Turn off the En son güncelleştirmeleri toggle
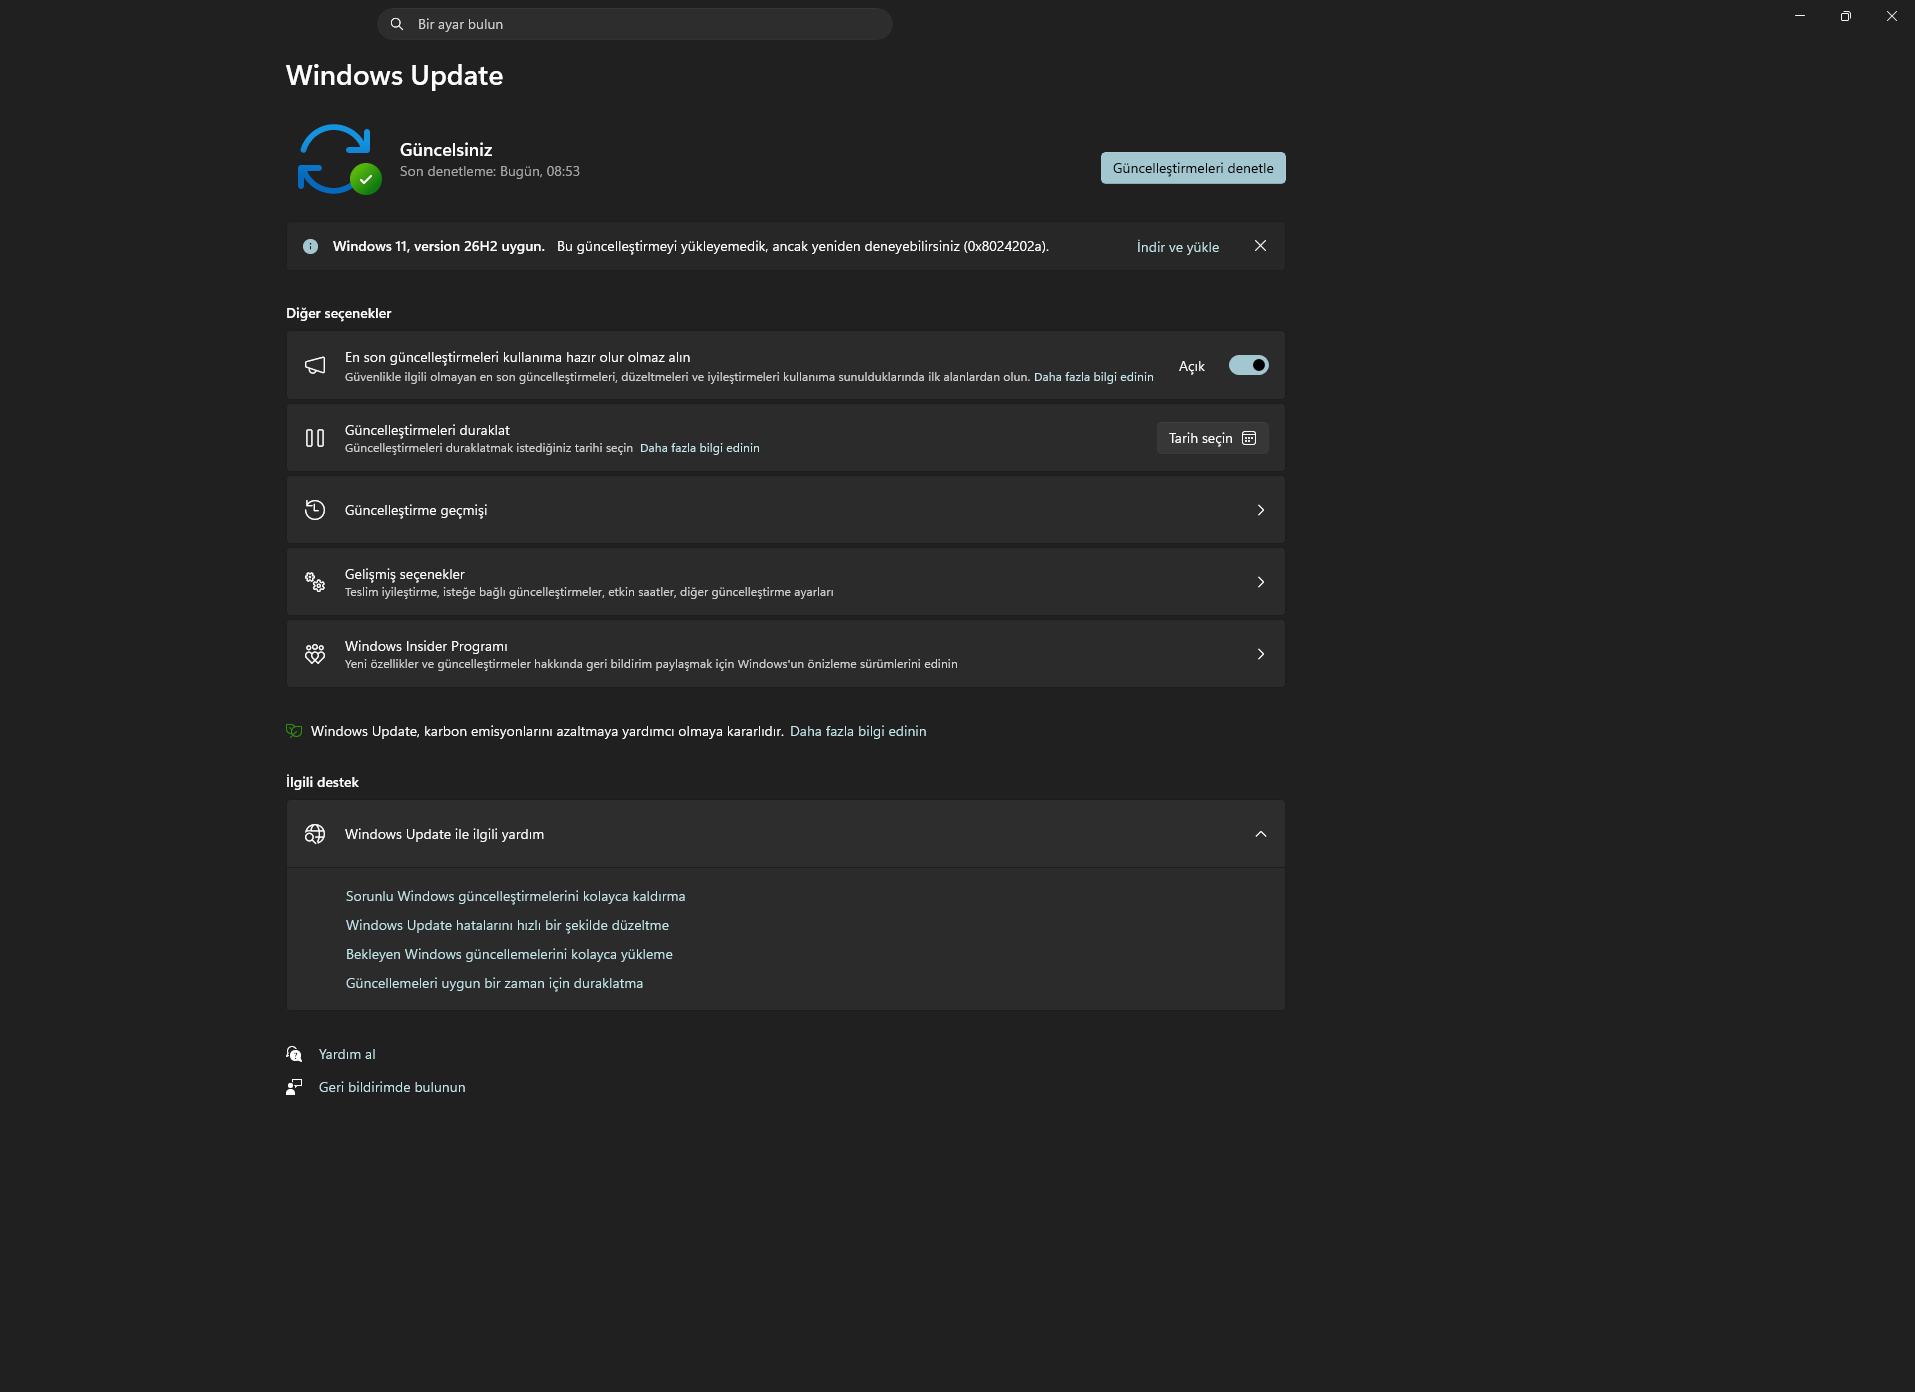This screenshot has width=1915, height=1392. pyautogui.click(x=1249, y=365)
